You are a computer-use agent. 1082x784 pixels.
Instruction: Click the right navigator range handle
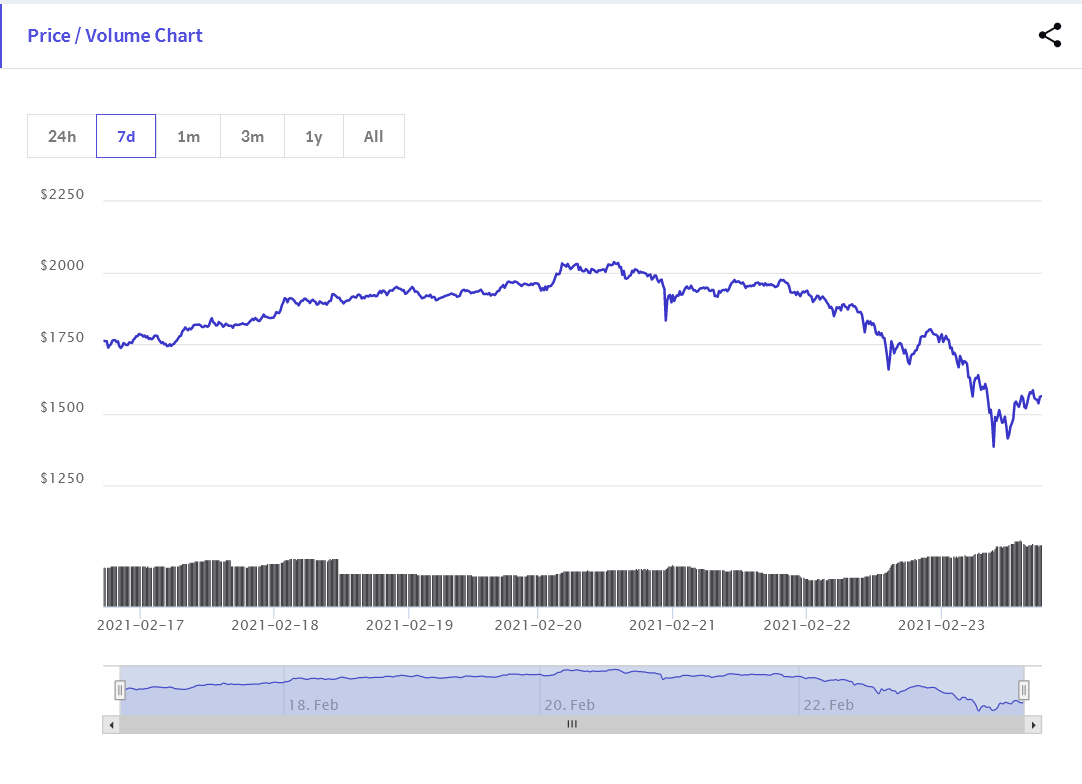click(1024, 689)
